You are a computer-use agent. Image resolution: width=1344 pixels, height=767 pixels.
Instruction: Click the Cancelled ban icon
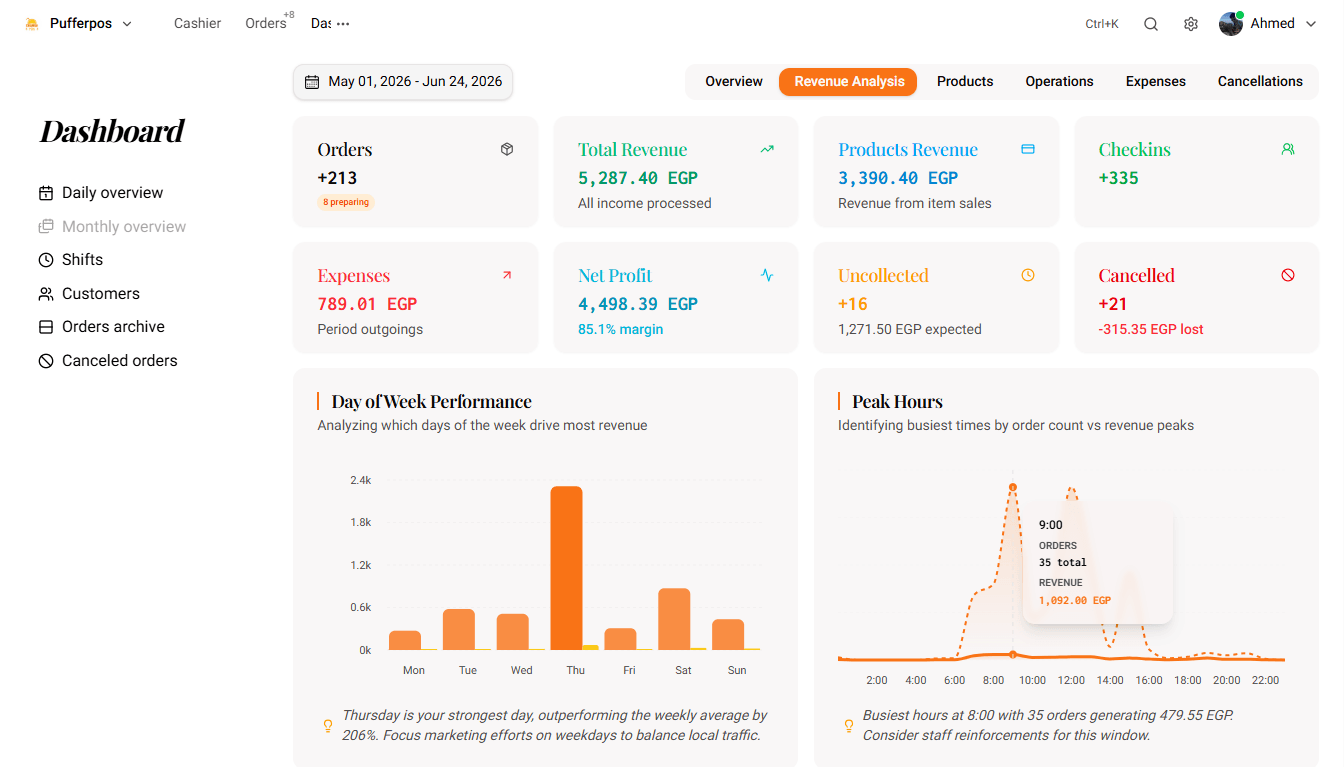pos(1288,275)
